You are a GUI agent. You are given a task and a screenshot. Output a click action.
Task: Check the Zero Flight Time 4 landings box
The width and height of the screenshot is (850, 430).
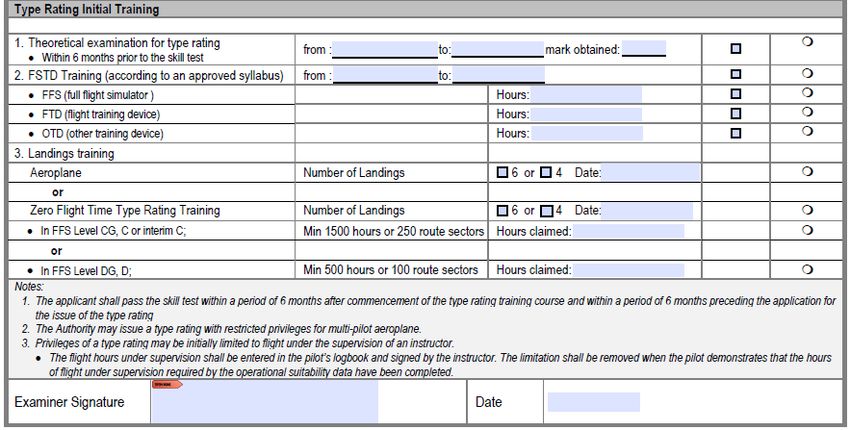(x=547, y=210)
